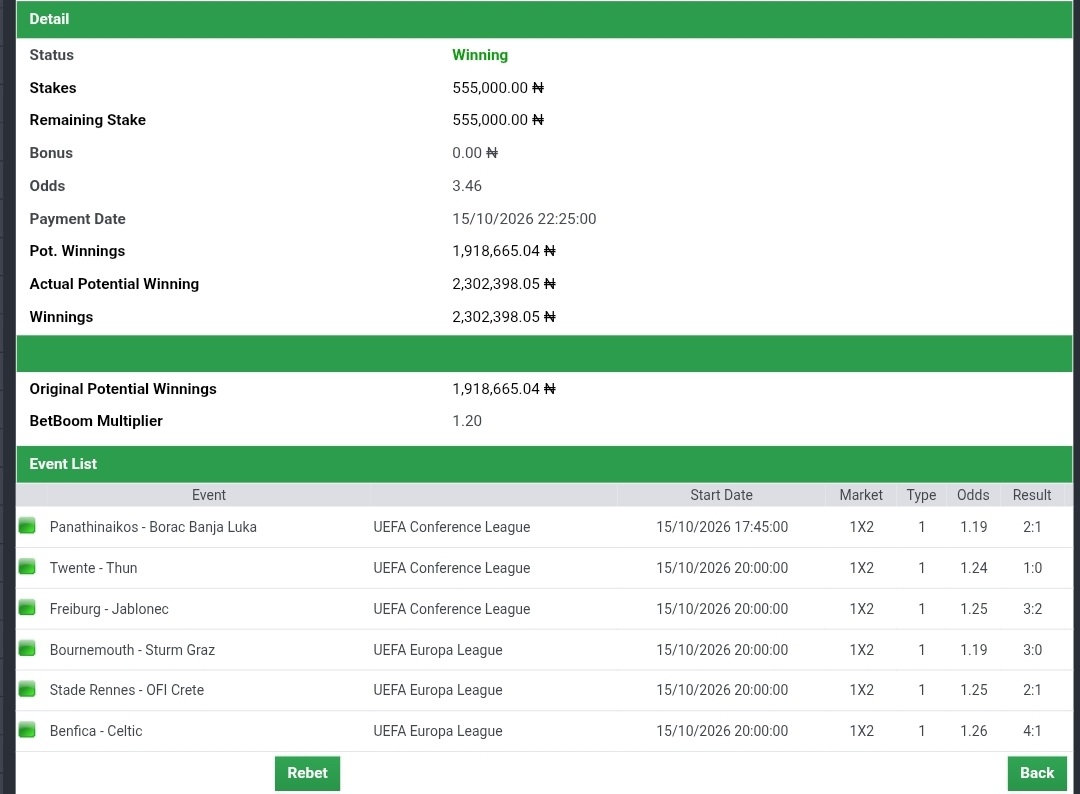Select the Result column header

click(x=1032, y=495)
